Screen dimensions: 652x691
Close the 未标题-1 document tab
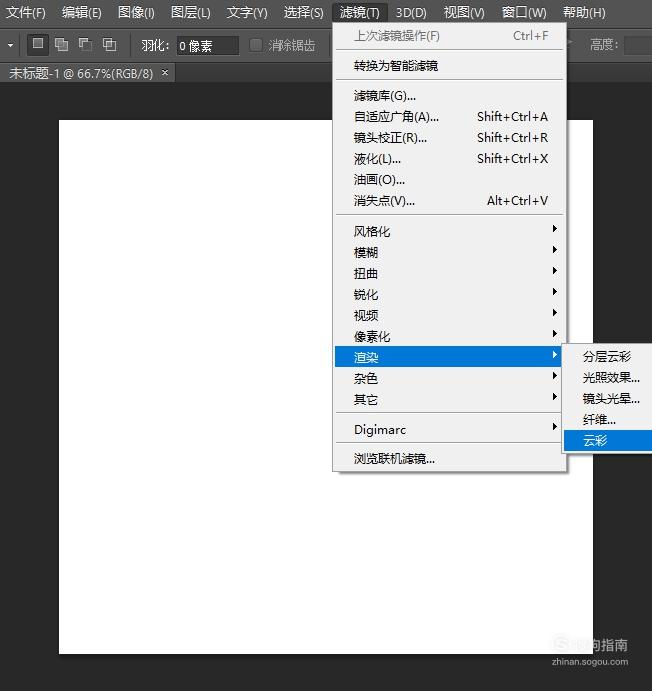[165, 72]
